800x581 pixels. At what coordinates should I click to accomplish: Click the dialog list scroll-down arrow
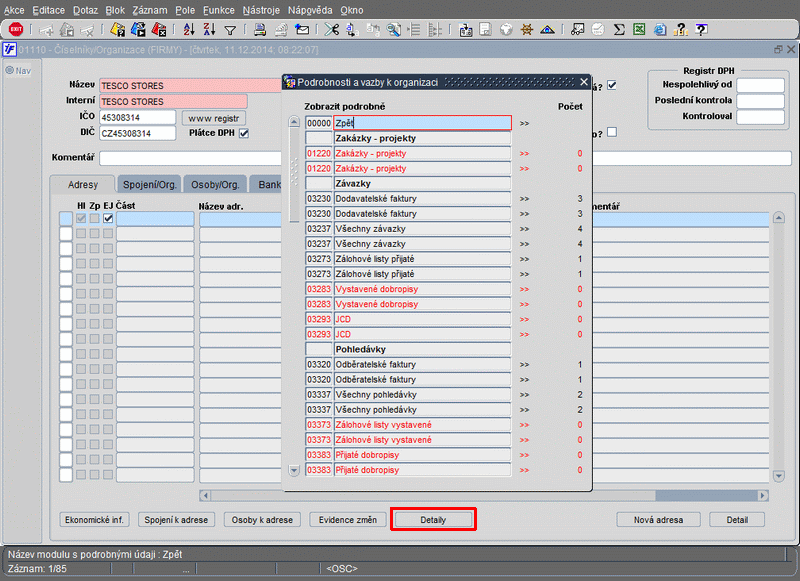[x=294, y=470]
